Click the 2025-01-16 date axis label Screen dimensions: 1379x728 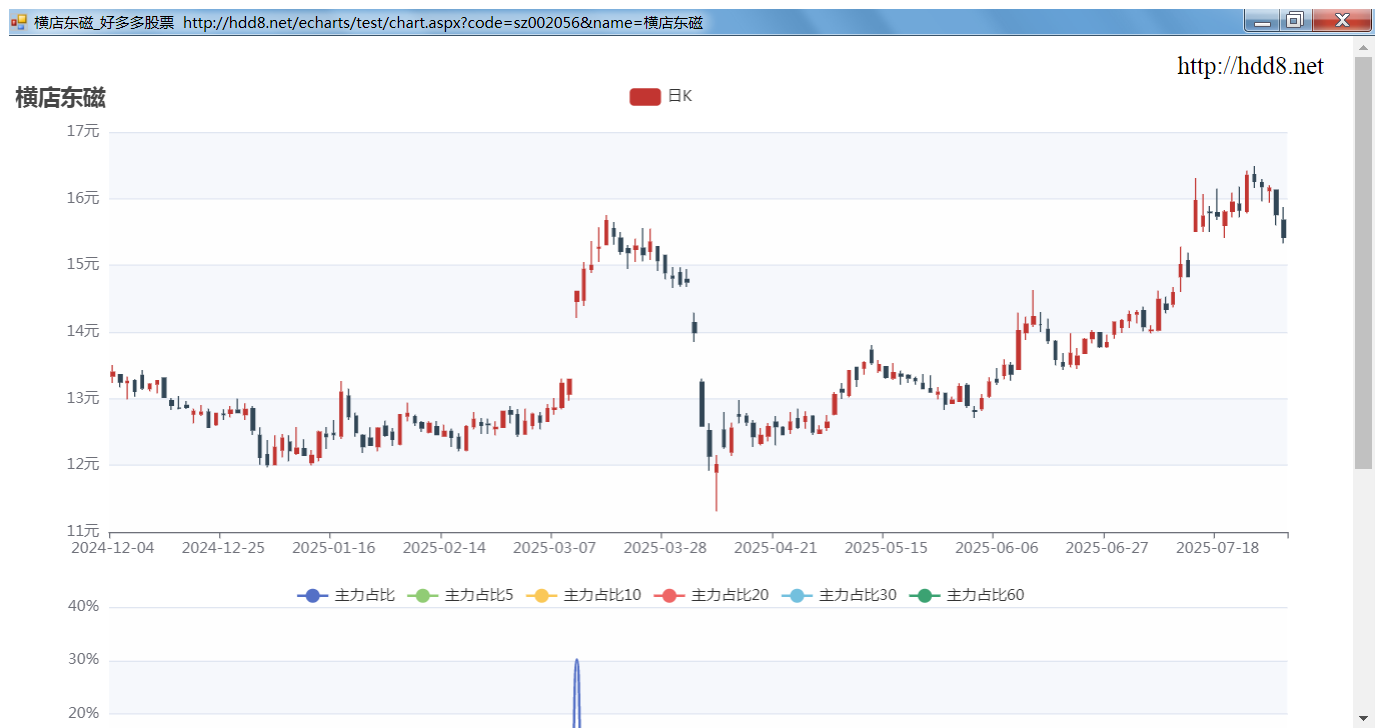333,548
